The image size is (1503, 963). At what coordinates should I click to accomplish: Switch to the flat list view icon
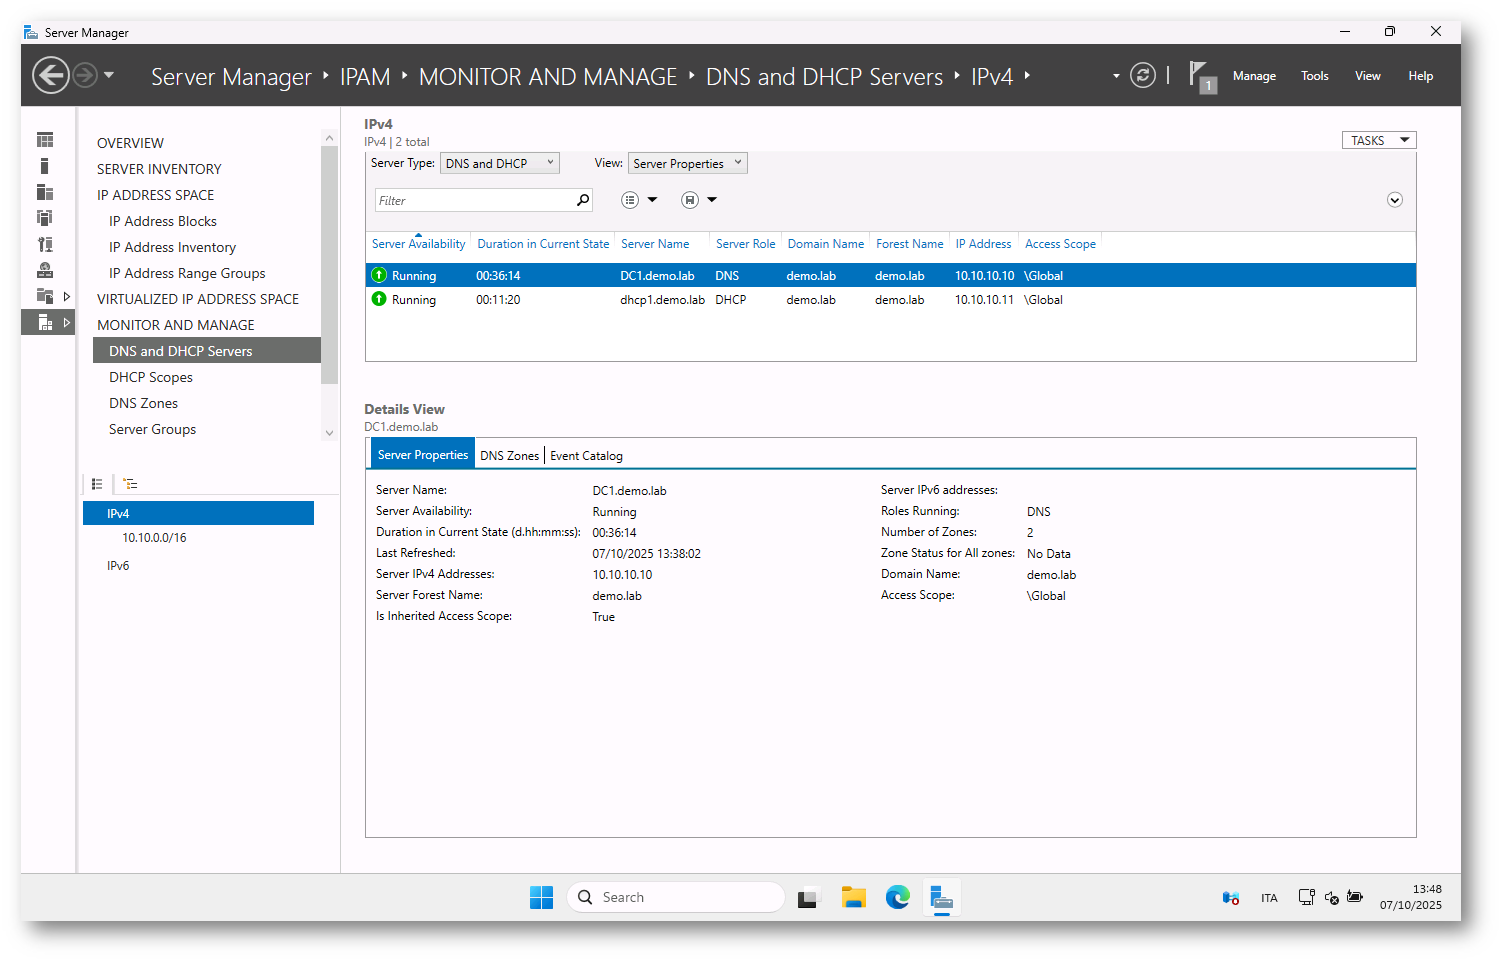pyautogui.click(x=97, y=484)
